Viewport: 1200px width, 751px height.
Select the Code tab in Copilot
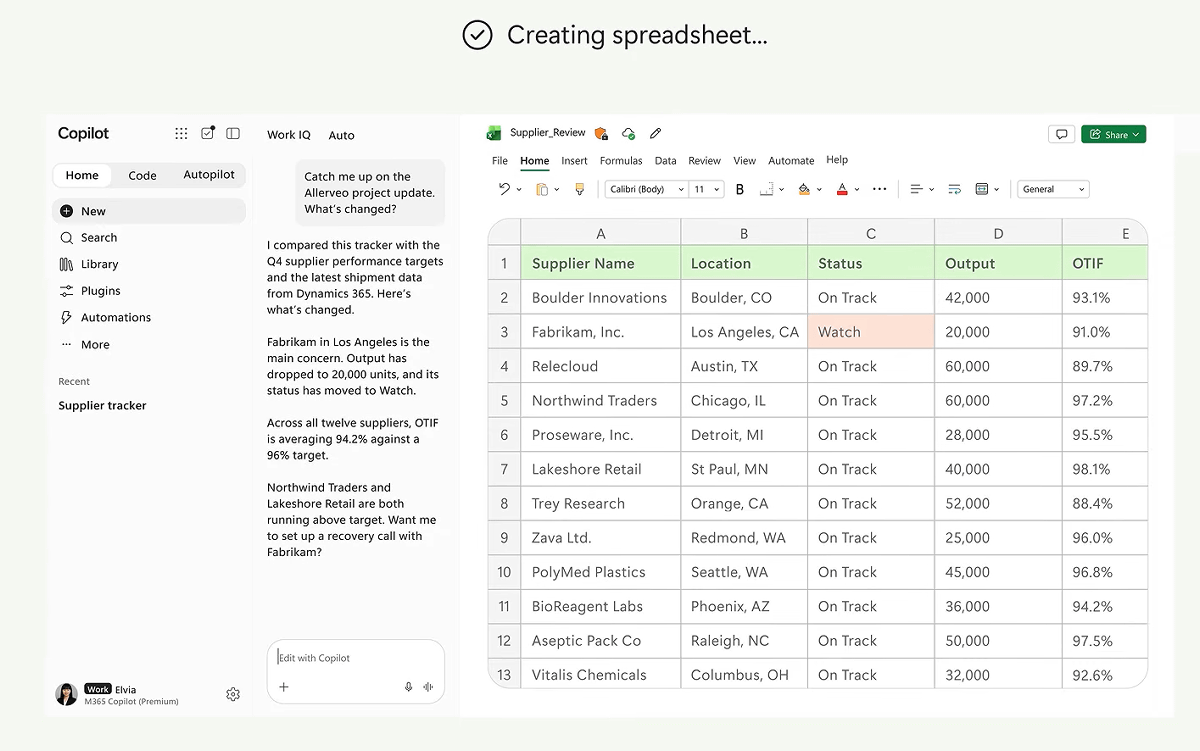[x=142, y=175]
